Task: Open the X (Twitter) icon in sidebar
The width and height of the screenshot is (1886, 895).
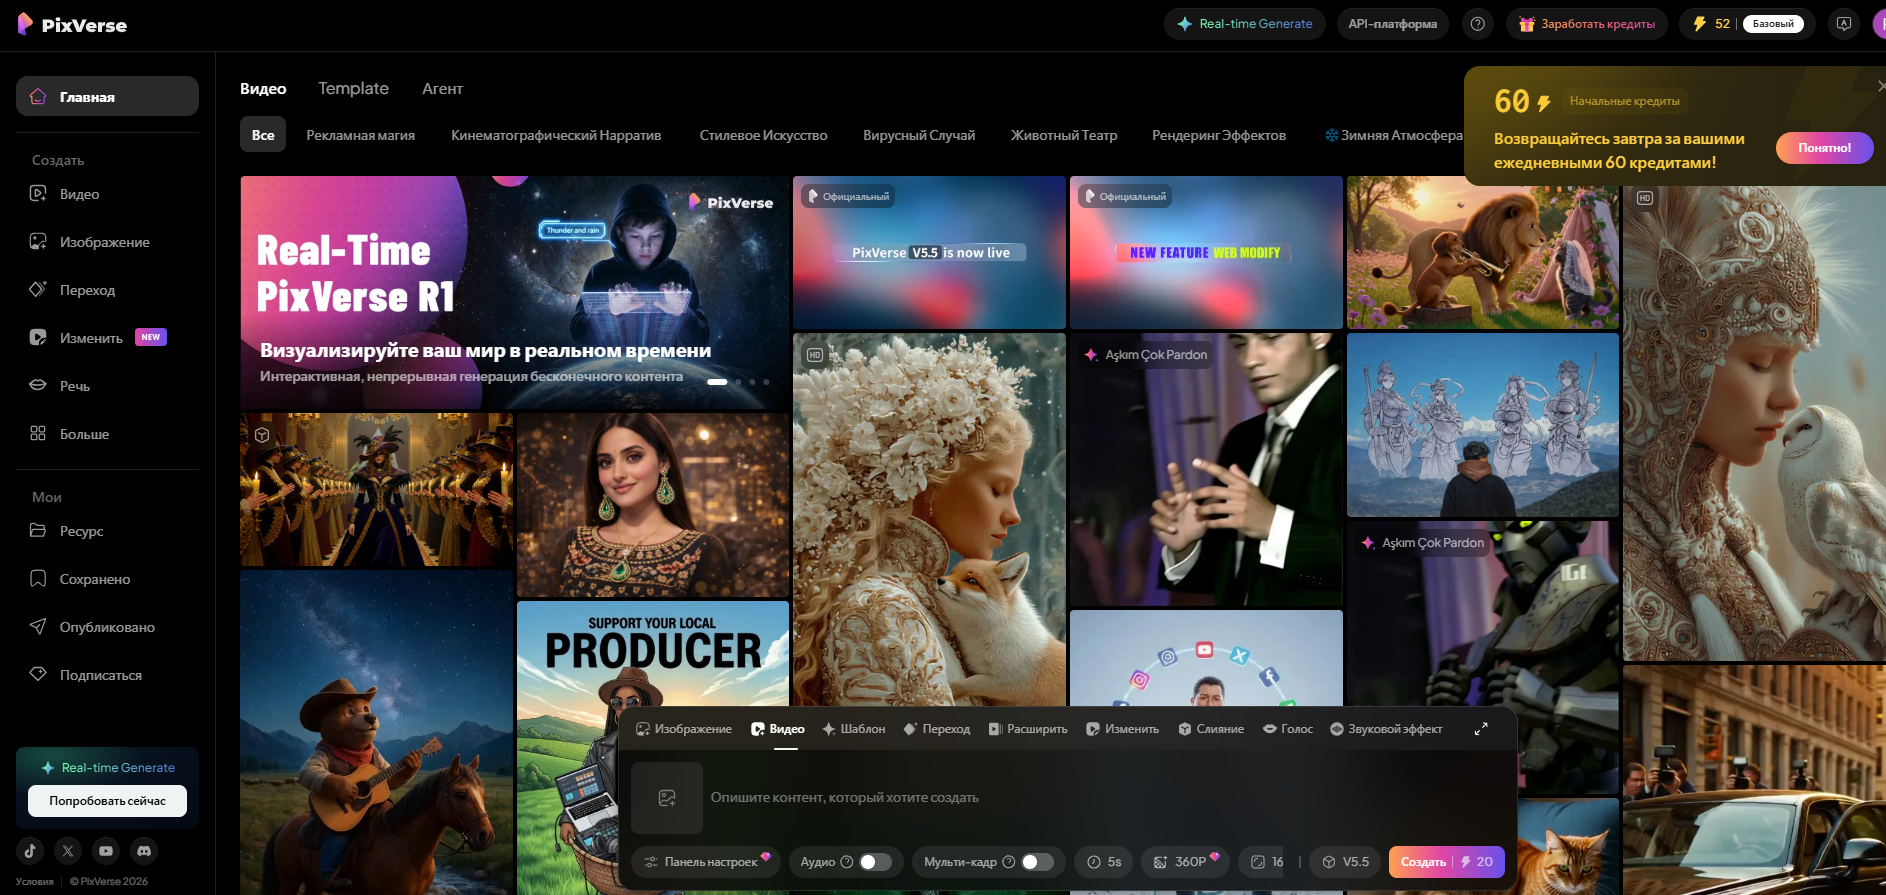Action: point(68,851)
